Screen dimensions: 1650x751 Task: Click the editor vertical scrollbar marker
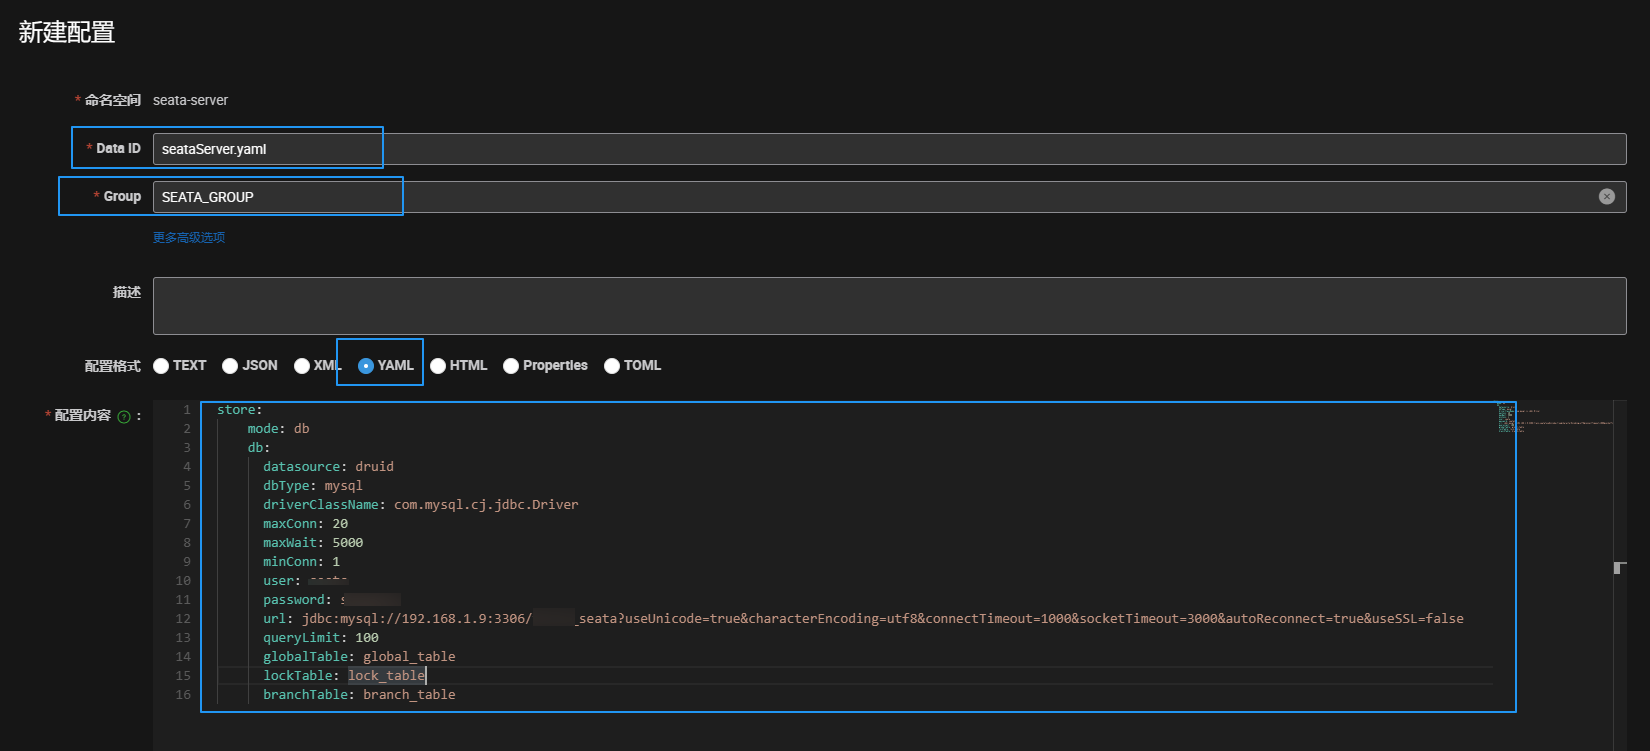pyautogui.click(x=1620, y=568)
